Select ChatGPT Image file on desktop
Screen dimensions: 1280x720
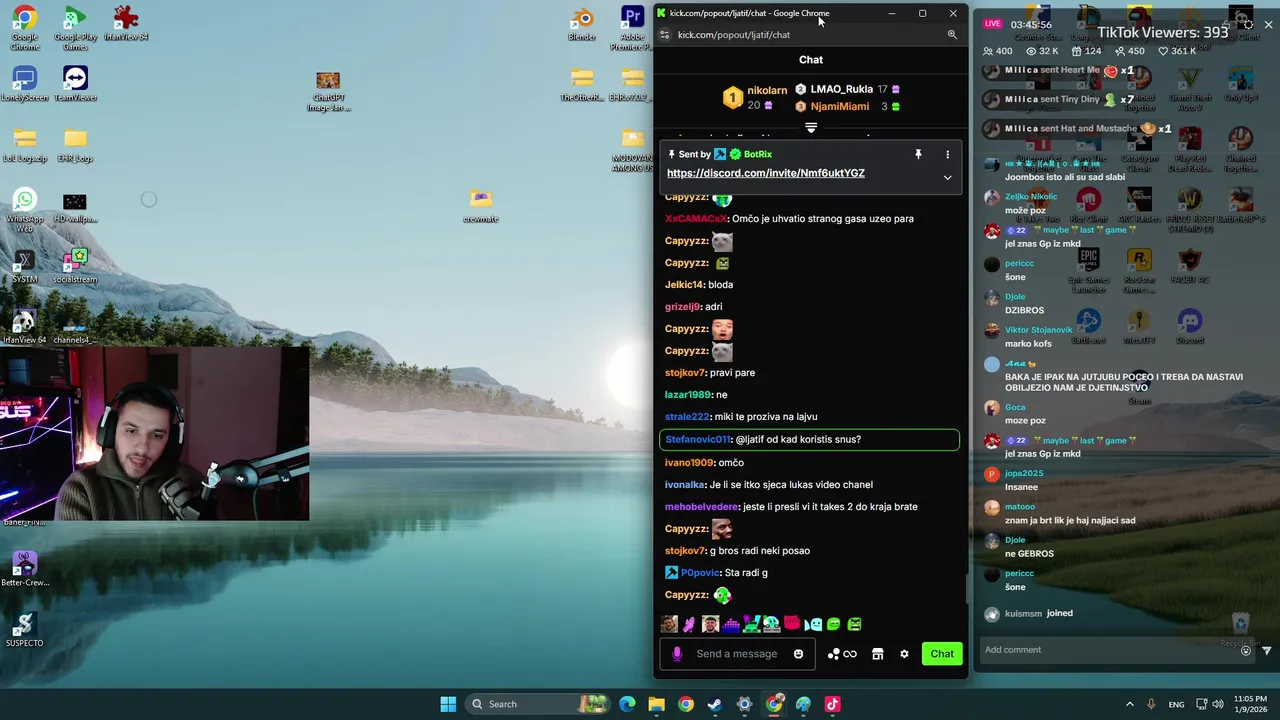click(328, 91)
